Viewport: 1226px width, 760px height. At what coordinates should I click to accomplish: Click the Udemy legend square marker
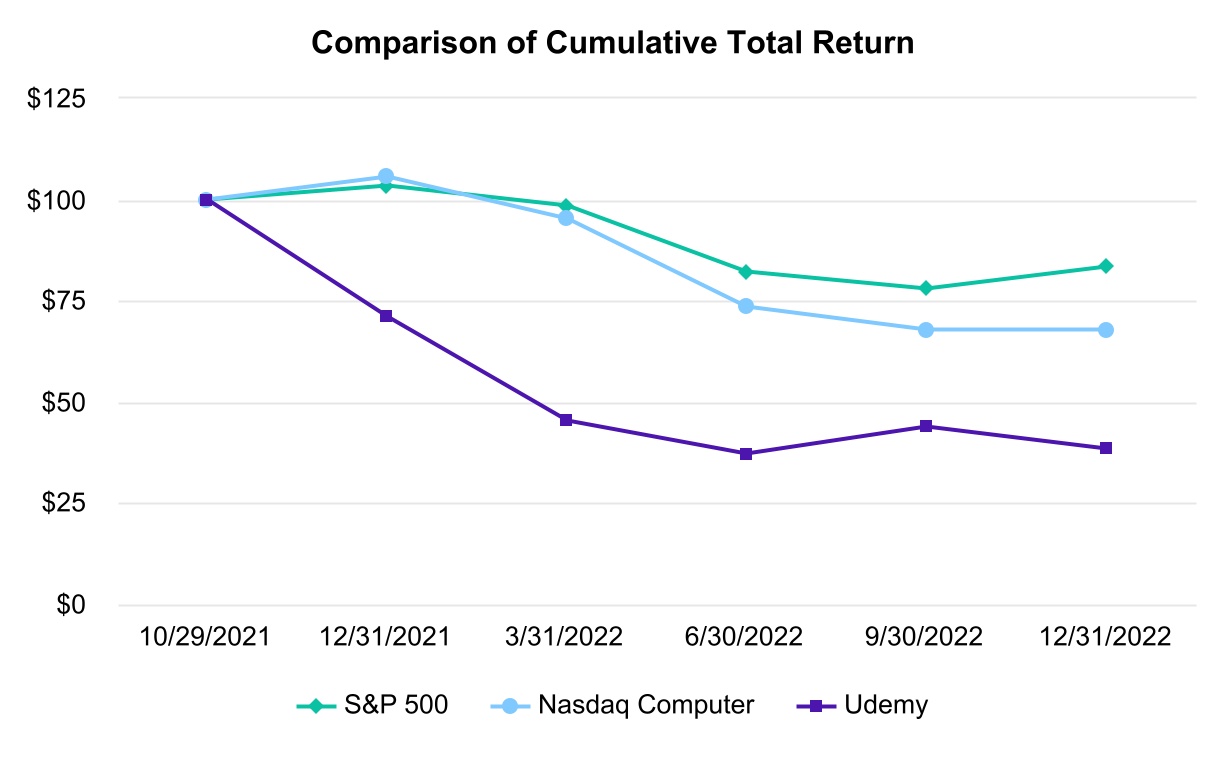pyautogui.click(x=816, y=706)
